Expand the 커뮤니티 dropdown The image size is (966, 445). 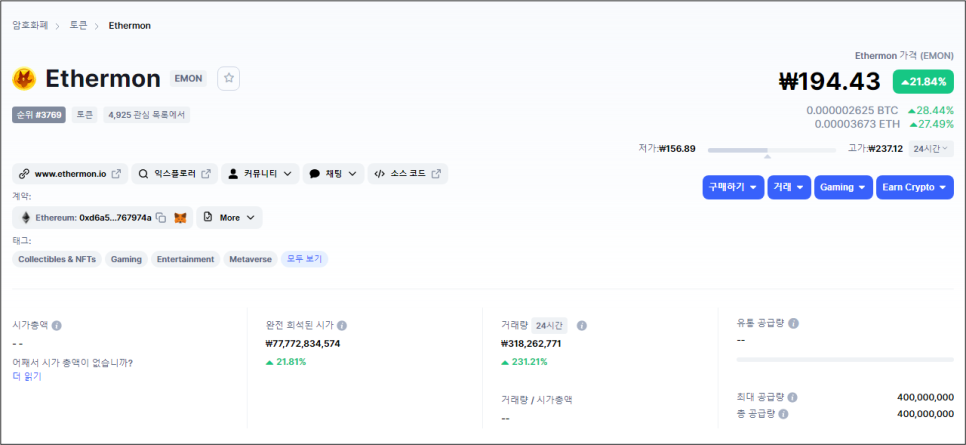point(260,174)
